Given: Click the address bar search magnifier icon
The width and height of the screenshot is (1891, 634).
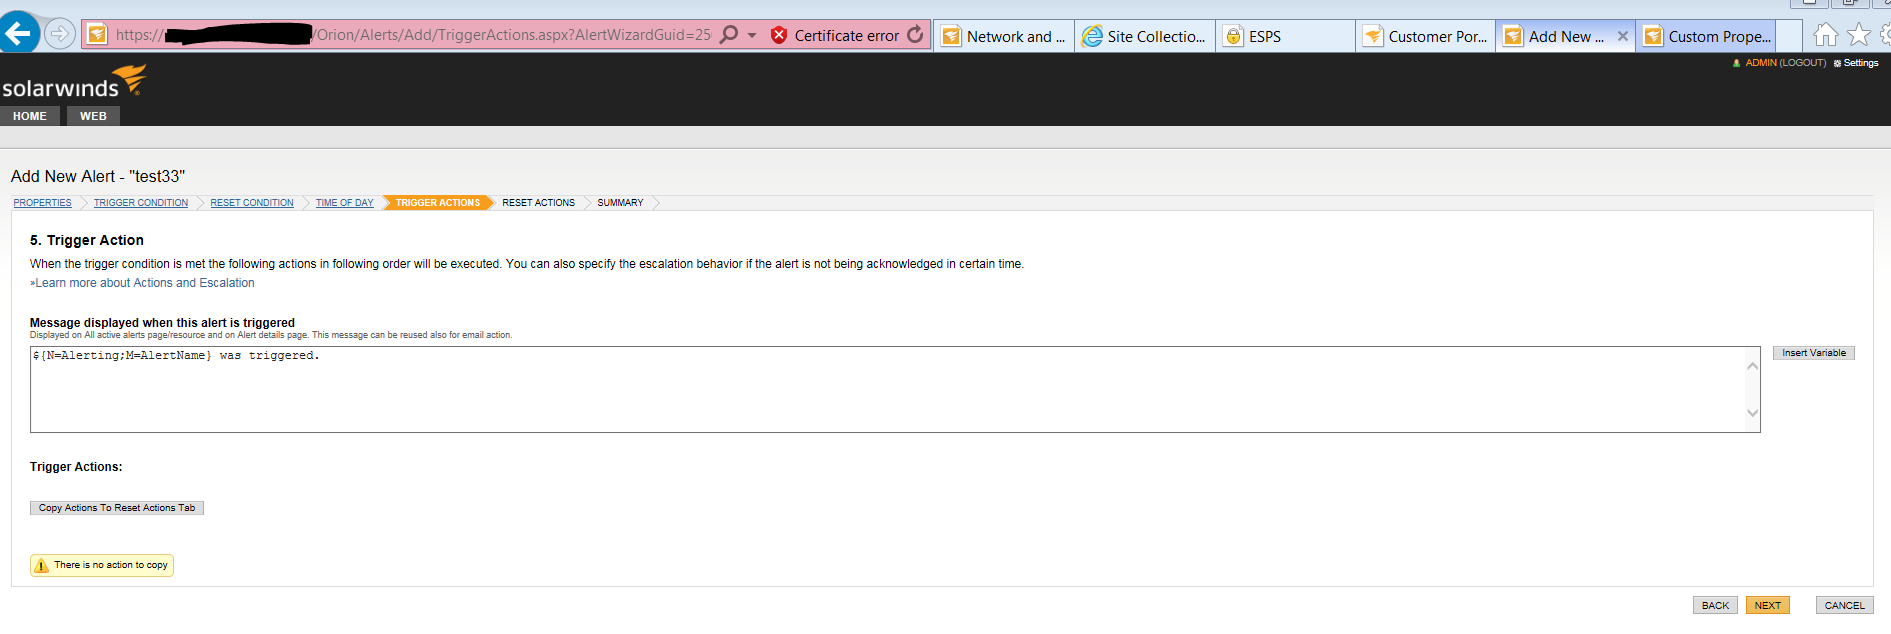Looking at the screenshot, I should 729,35.
